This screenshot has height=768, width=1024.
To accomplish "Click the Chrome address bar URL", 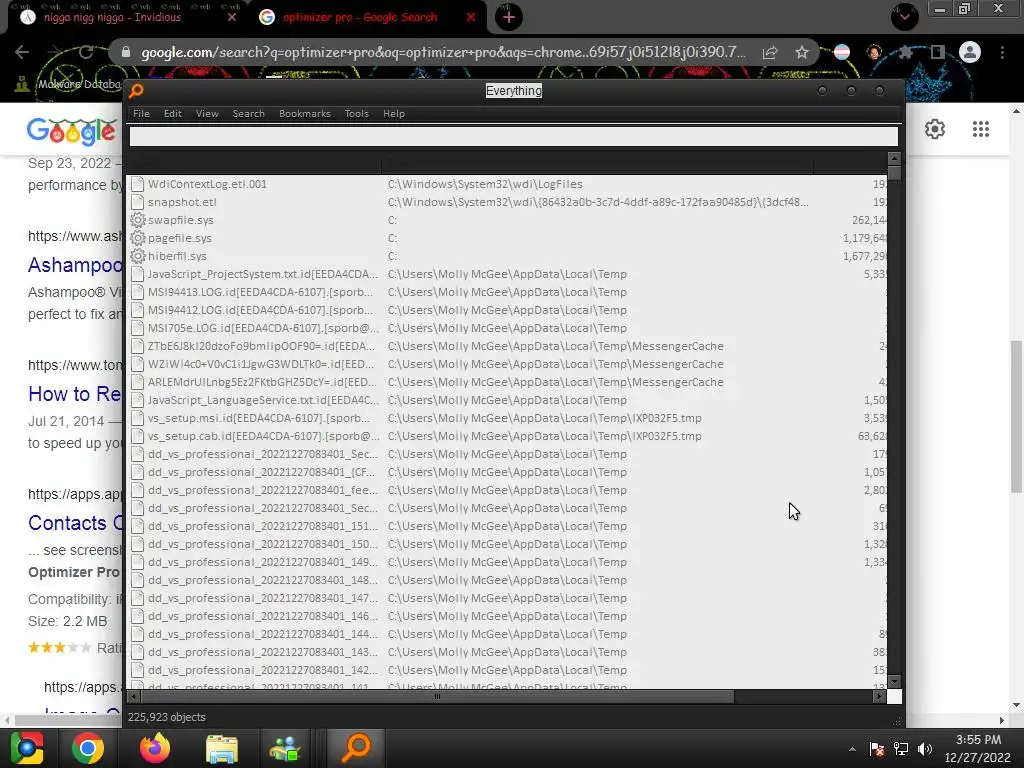I will tap(443, 52).
